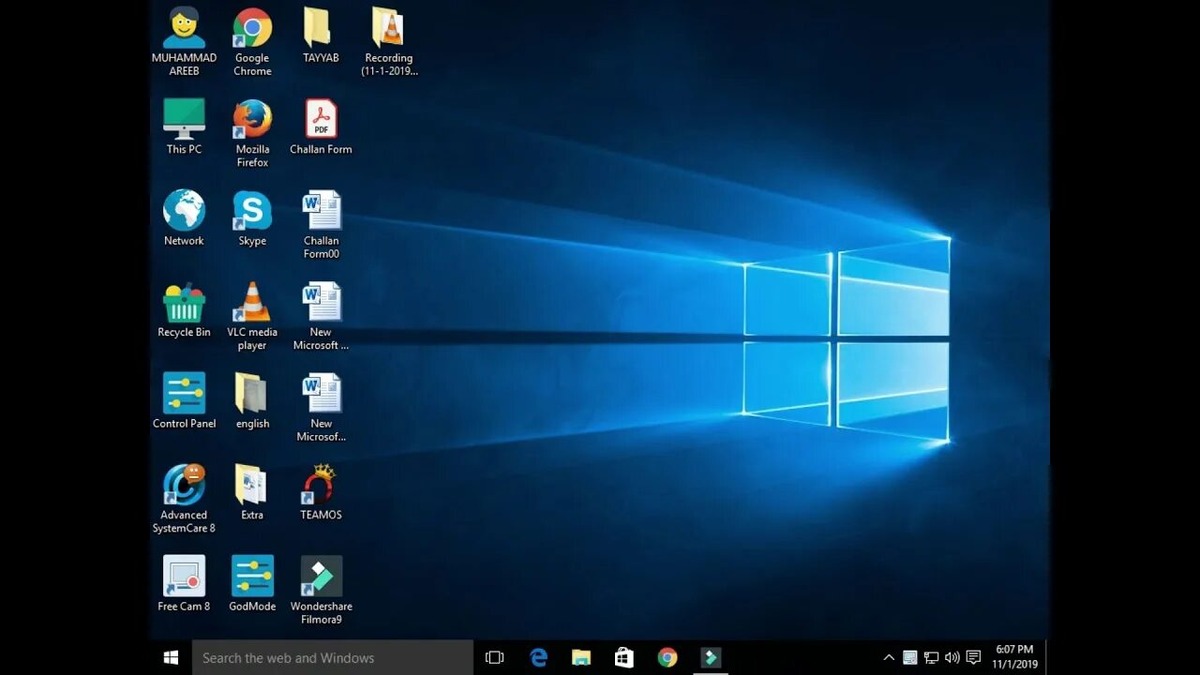This screenshot has width=1200, height=675.
Task: Open the touch keyboard tray icon
Action: pos(910,657)
